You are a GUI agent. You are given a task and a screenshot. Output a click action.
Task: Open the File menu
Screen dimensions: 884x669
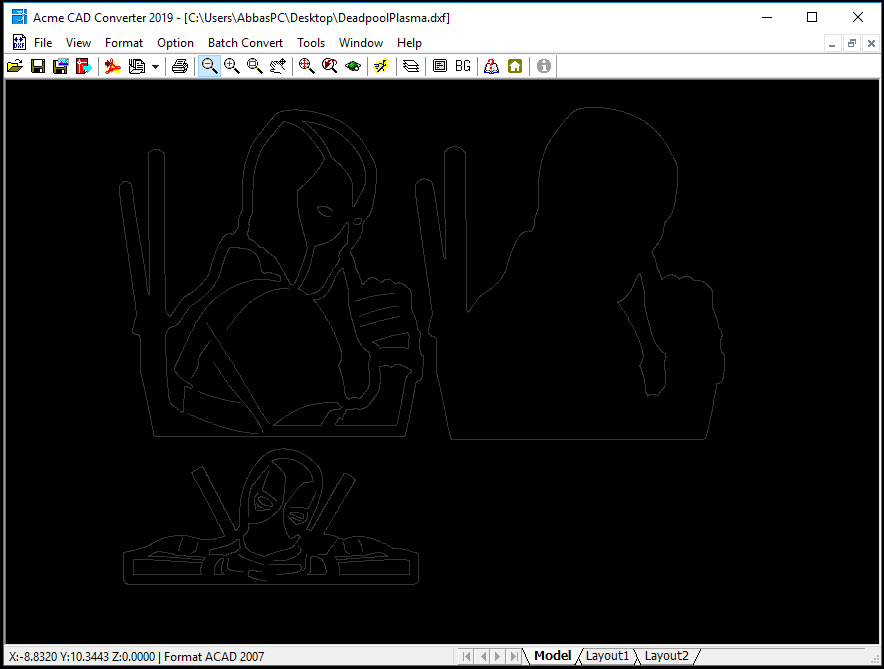(x=43, y=43)
